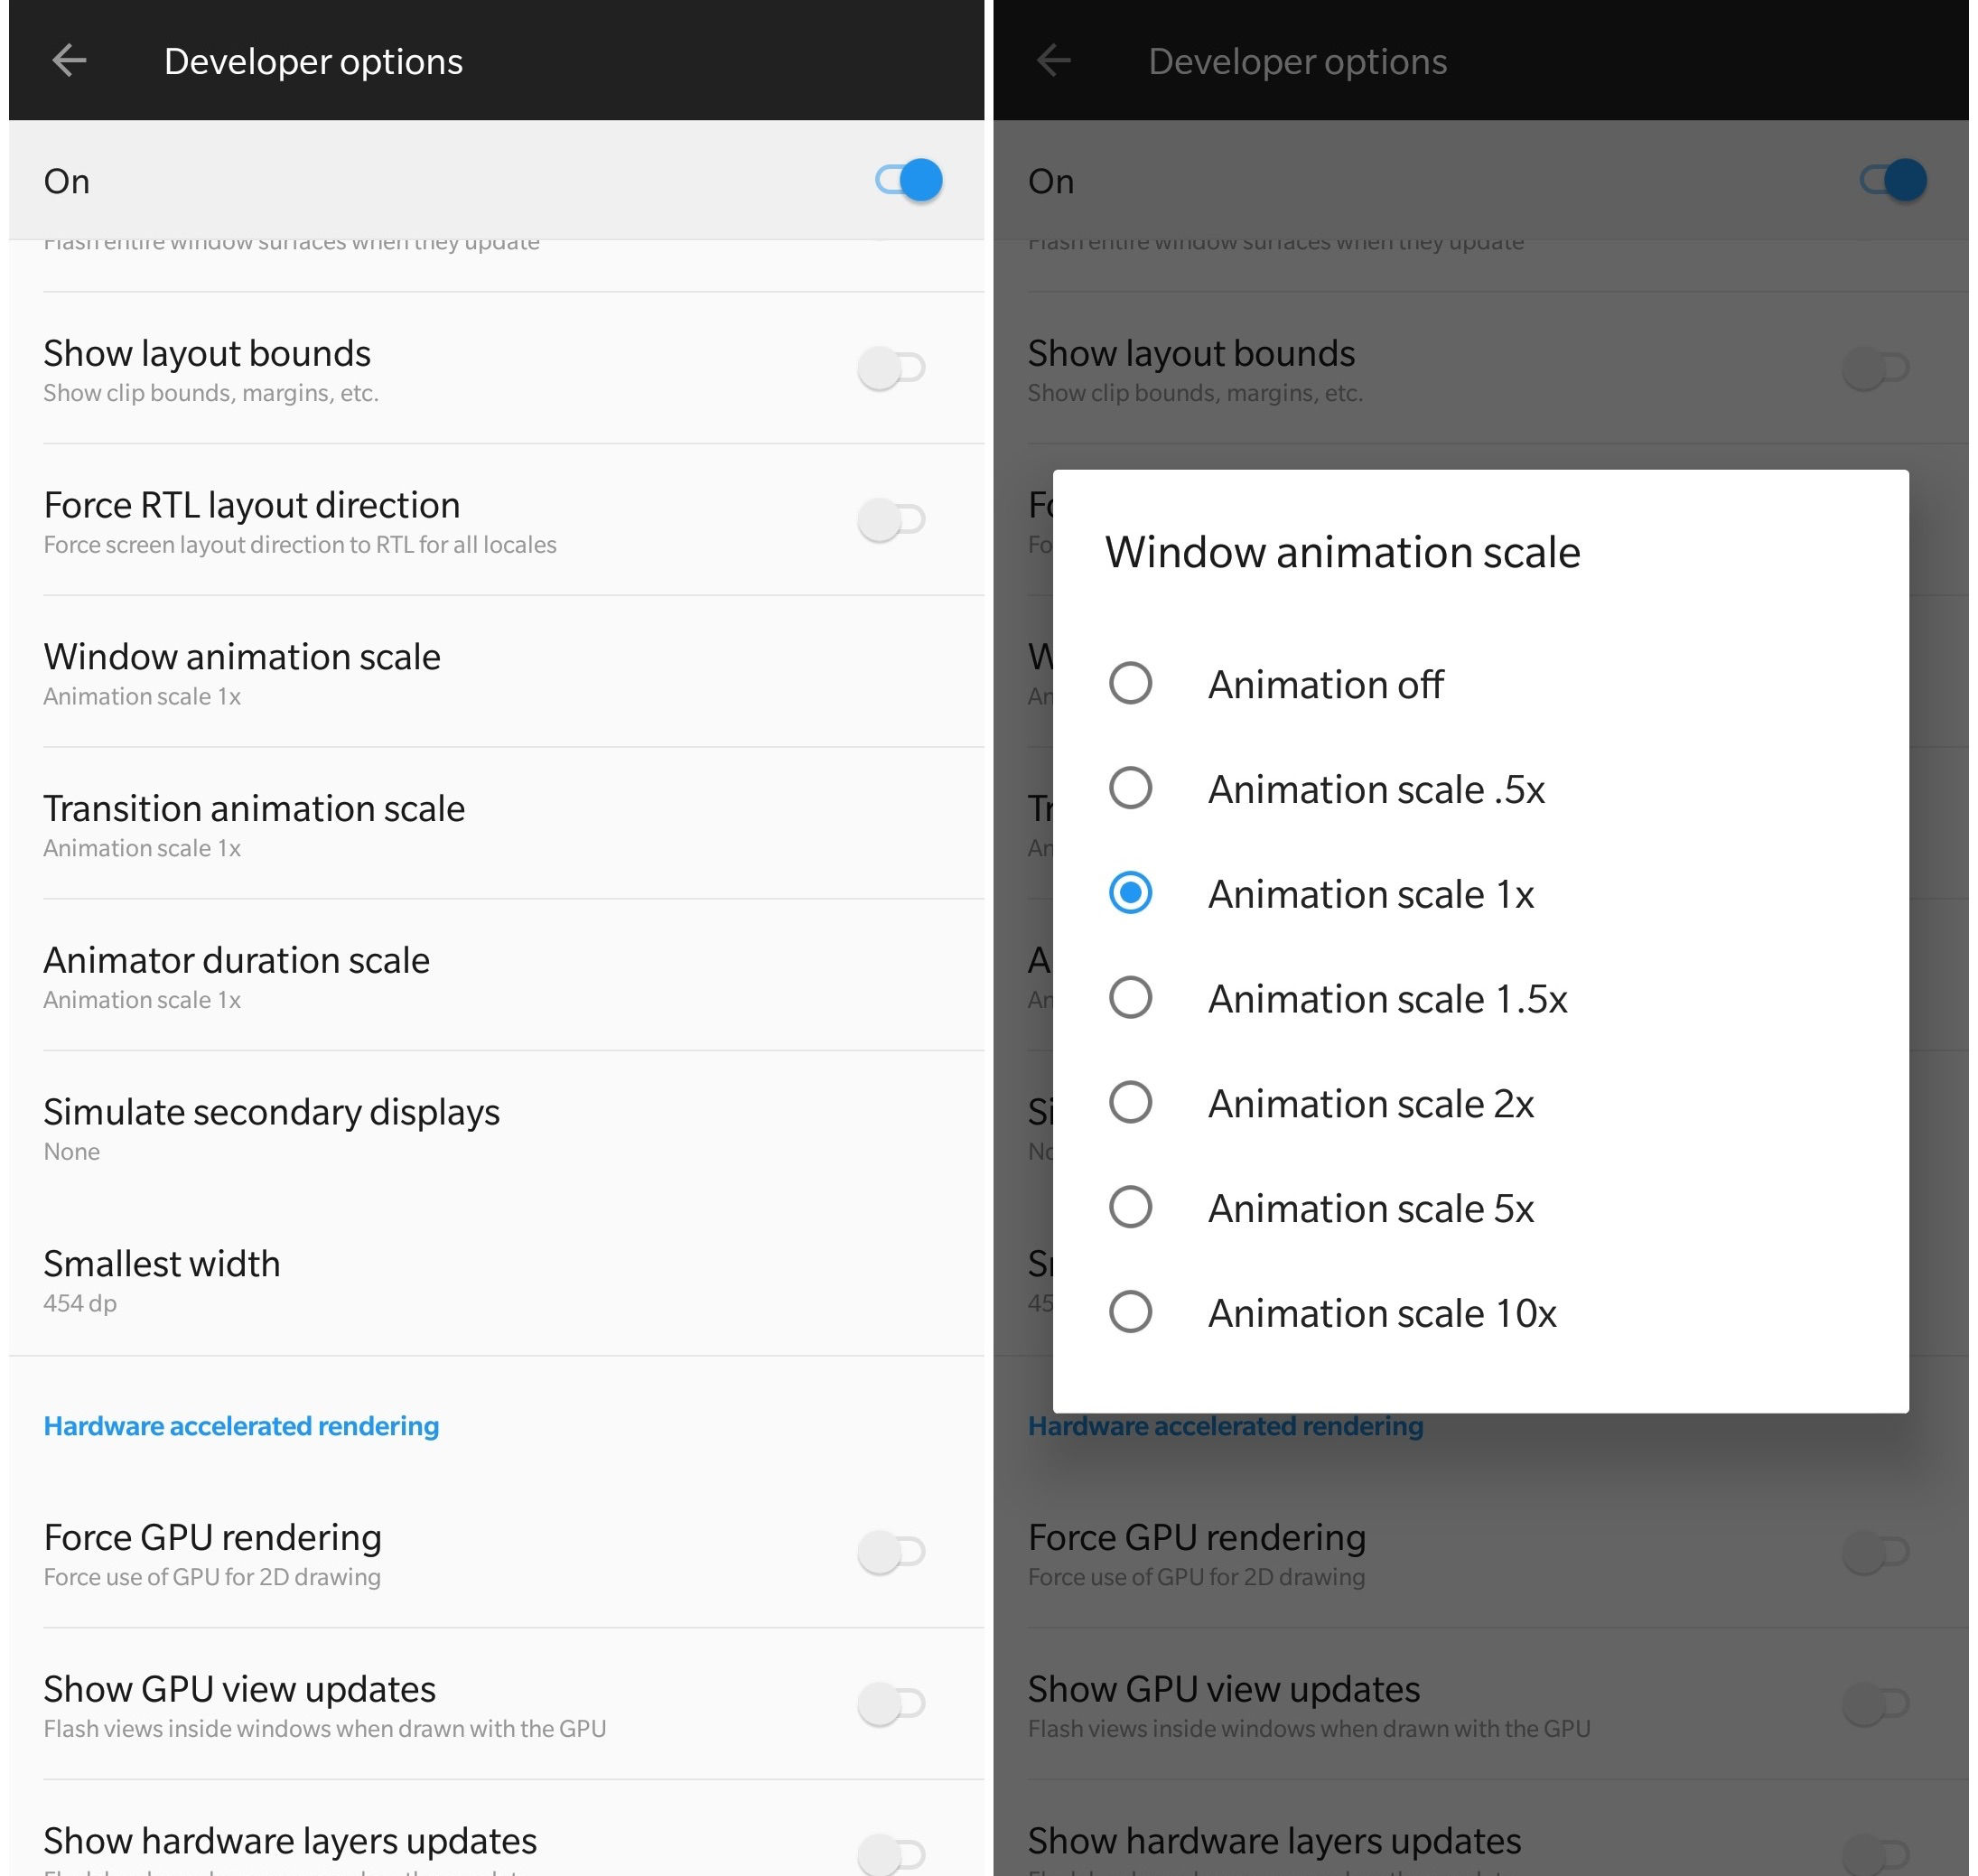Open Smallest width setting in left screen
The height and width of the screenshot is (1876, 1978).
tap(497, 1280)
